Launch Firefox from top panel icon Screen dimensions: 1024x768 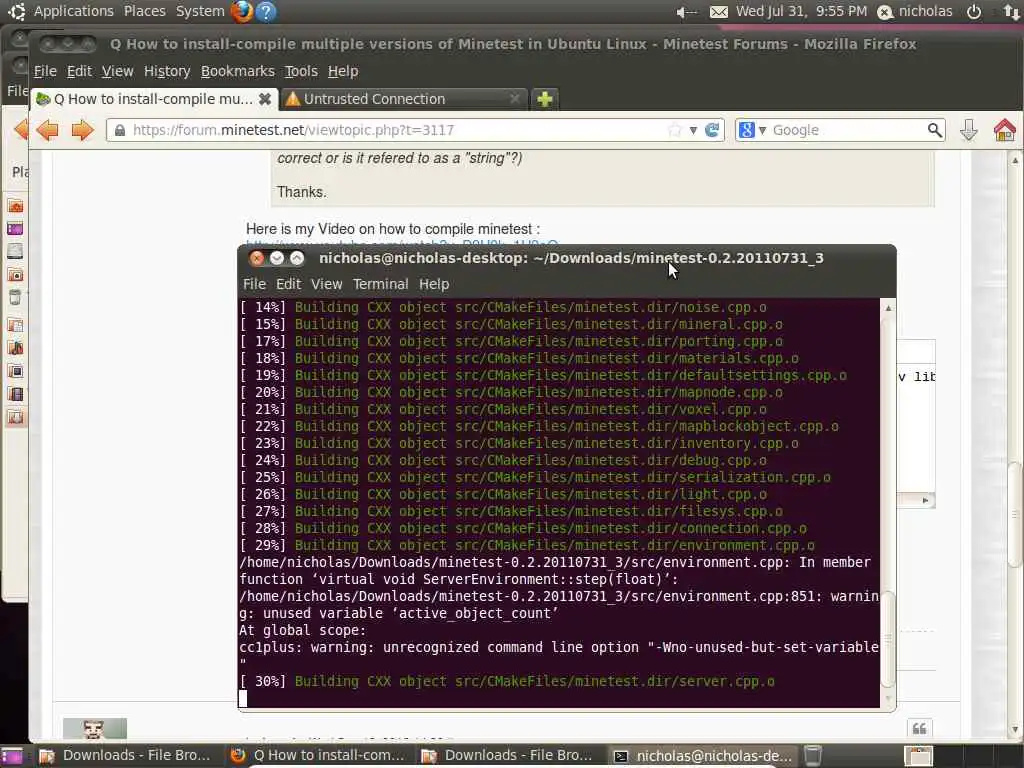pyautogui.click(x=242, y=11)
